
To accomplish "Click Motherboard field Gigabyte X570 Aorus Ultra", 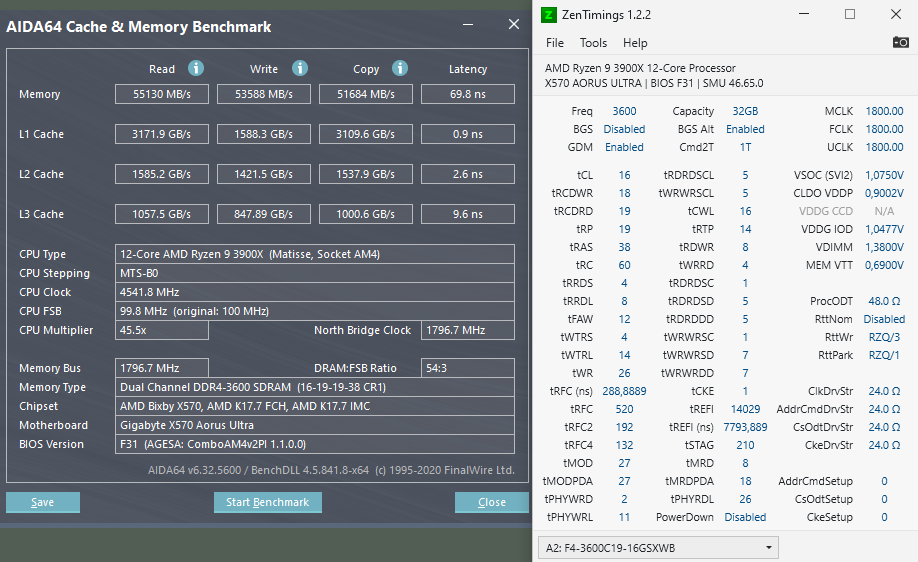I will pos(315,425).
